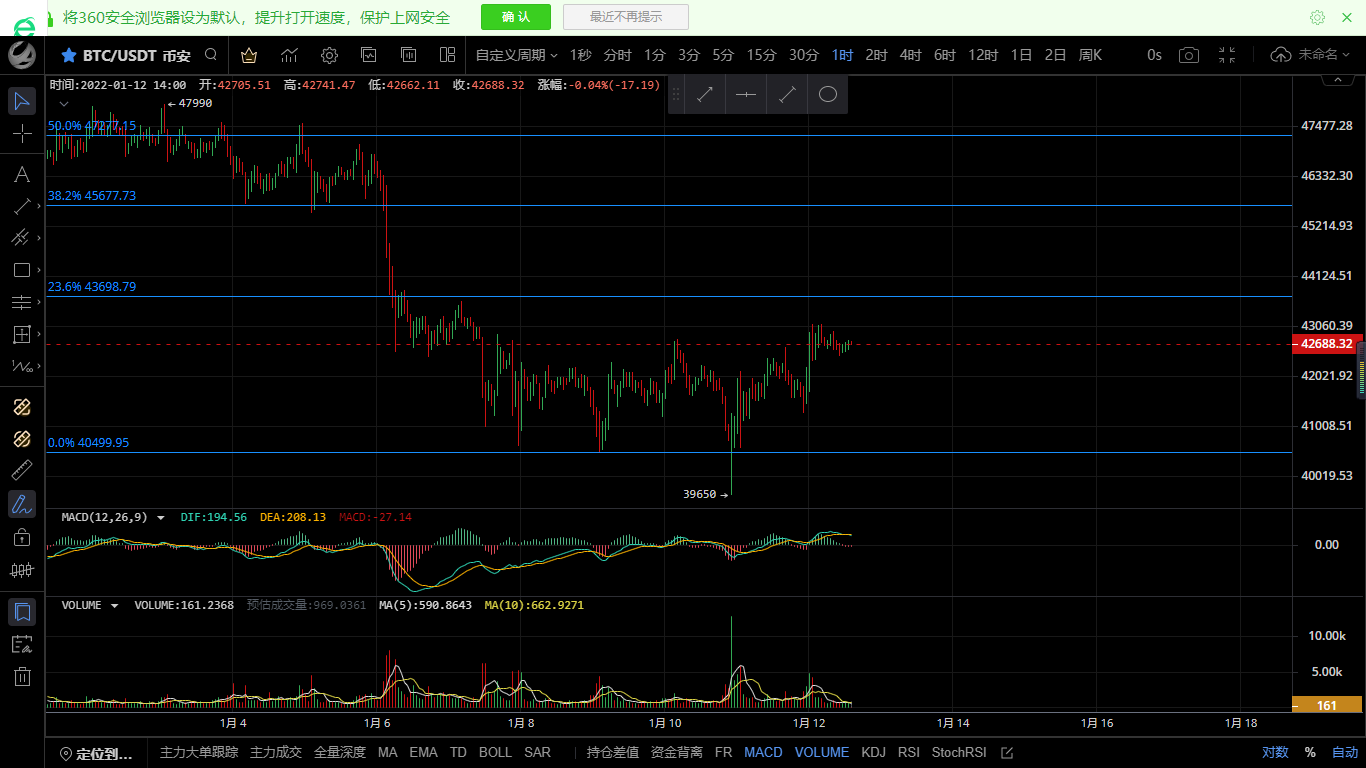Screen dimensions: 1366x768
Task: Switch to the 30分 timeframe
Action: click(804, 55)
